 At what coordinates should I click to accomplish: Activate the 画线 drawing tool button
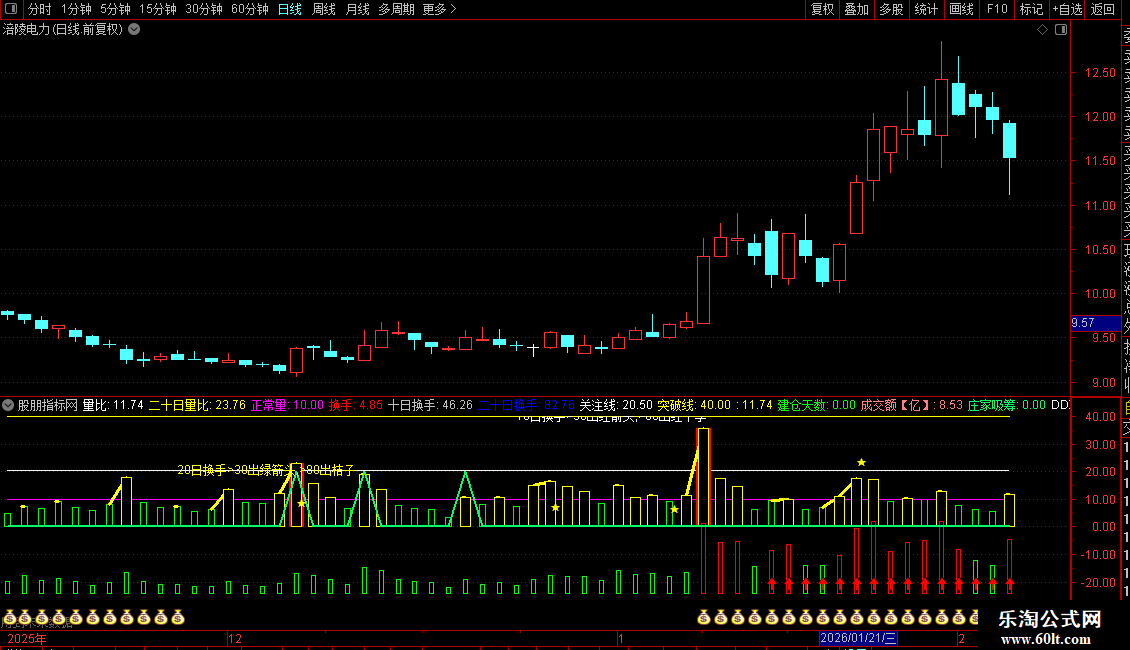tap(961, 9)
